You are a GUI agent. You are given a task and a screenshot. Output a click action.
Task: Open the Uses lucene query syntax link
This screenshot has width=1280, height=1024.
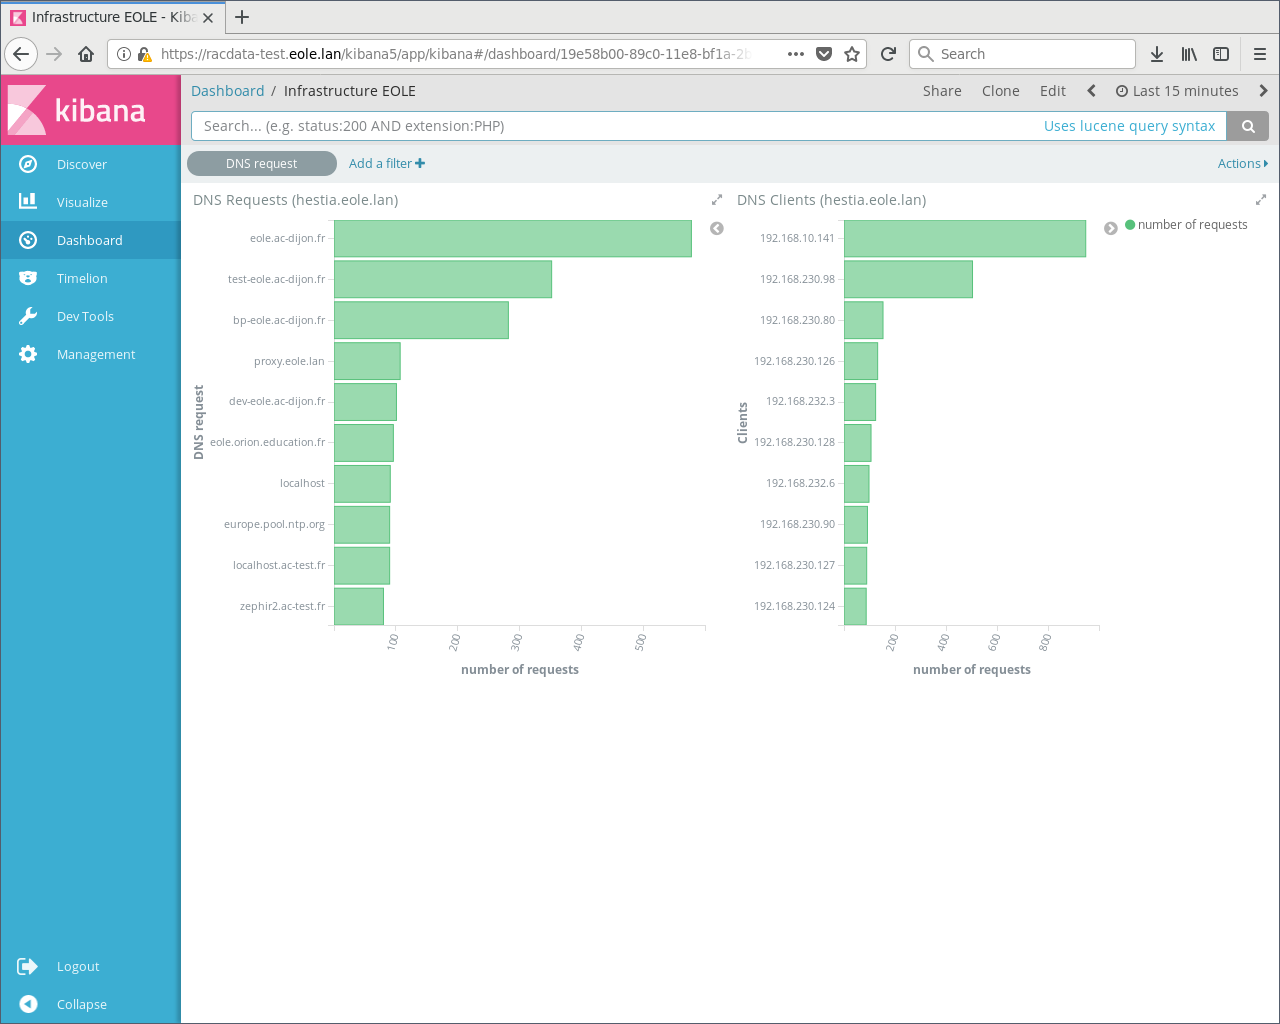coord(1129,126)
